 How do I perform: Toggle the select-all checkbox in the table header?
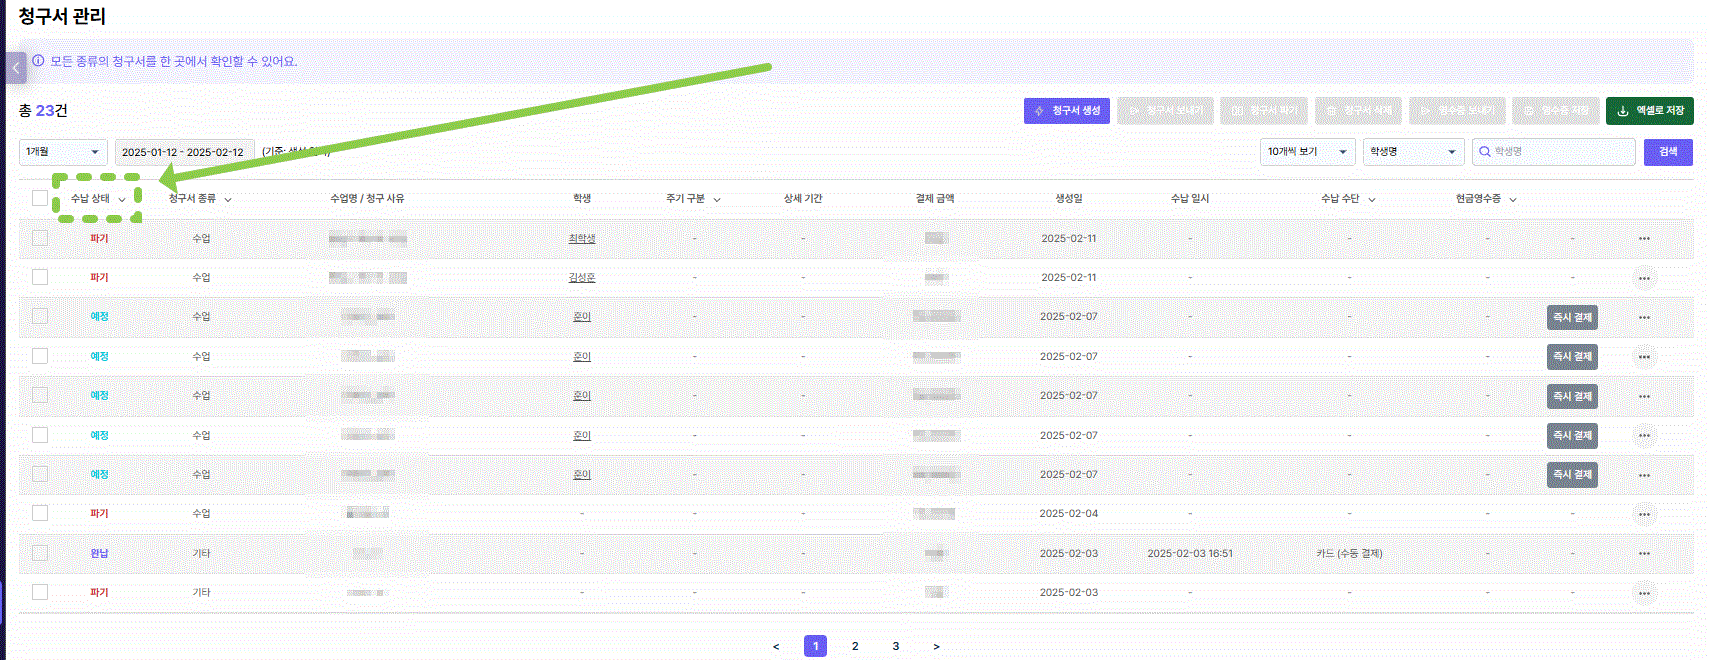pos(40,198)
